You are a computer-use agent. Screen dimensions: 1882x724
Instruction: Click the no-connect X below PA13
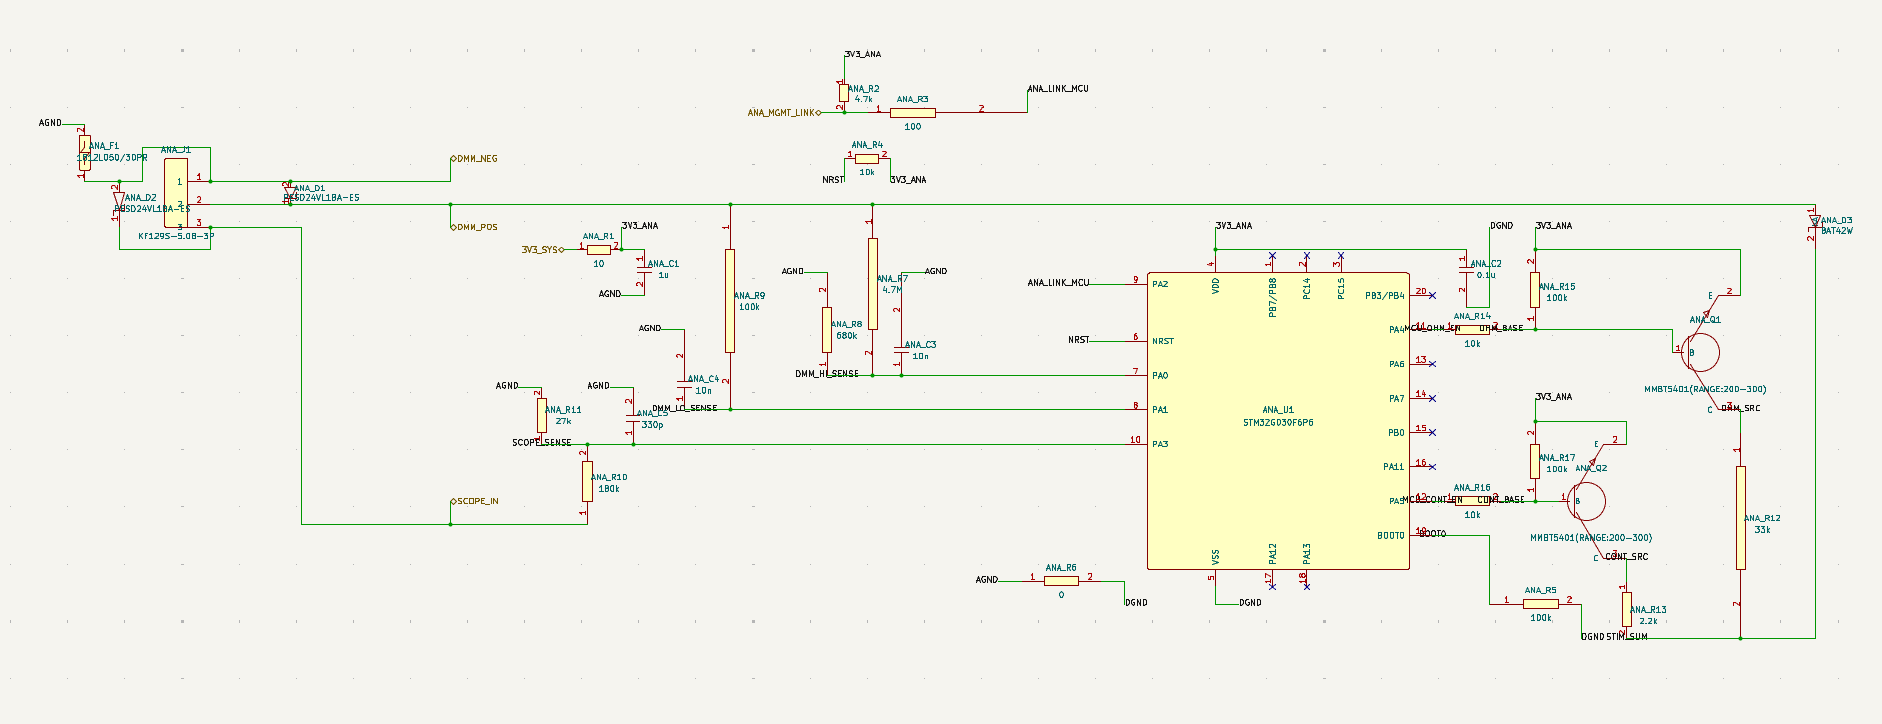tap(1306, 587)
